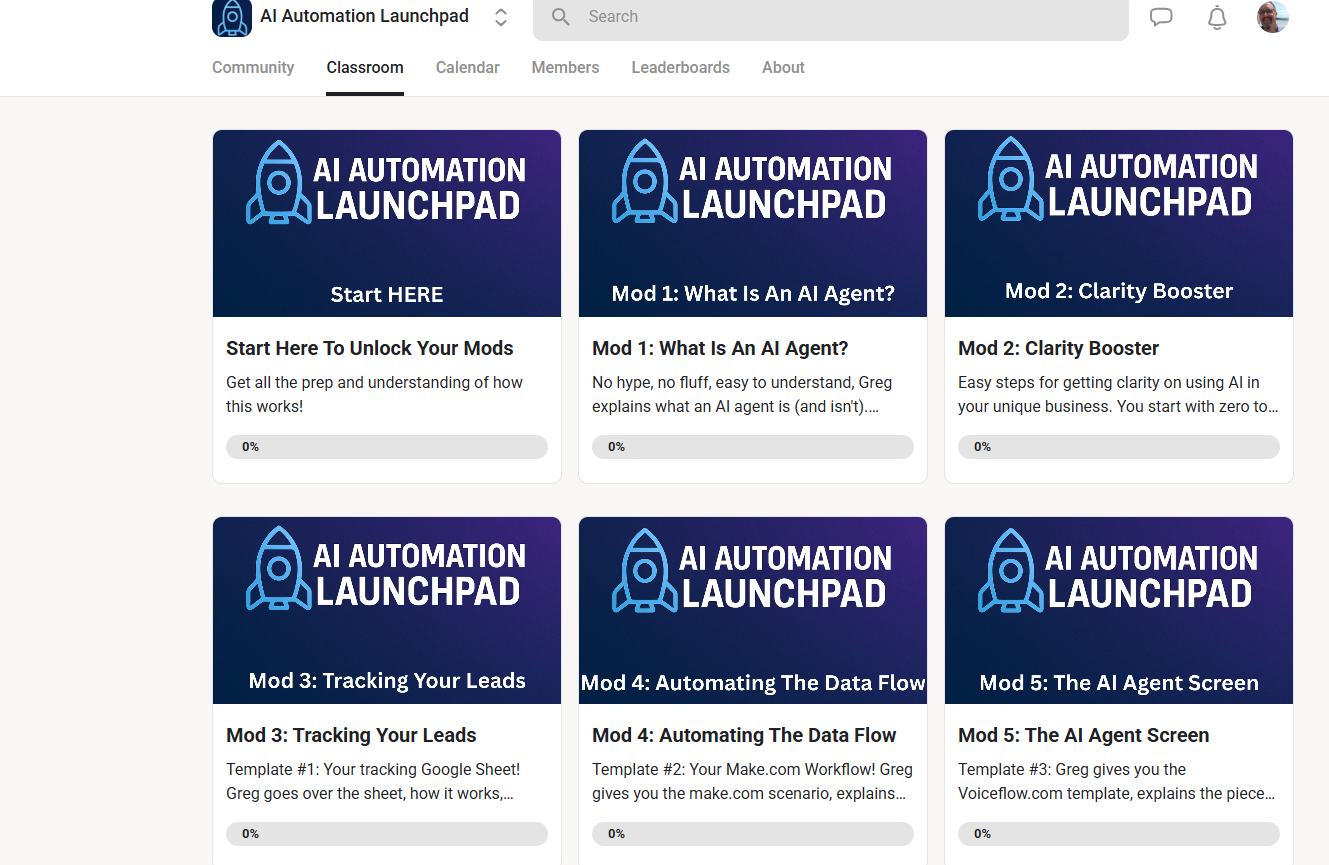Switch to the Community tab
Screen dimensions: 1329x865
click(253, 68)
